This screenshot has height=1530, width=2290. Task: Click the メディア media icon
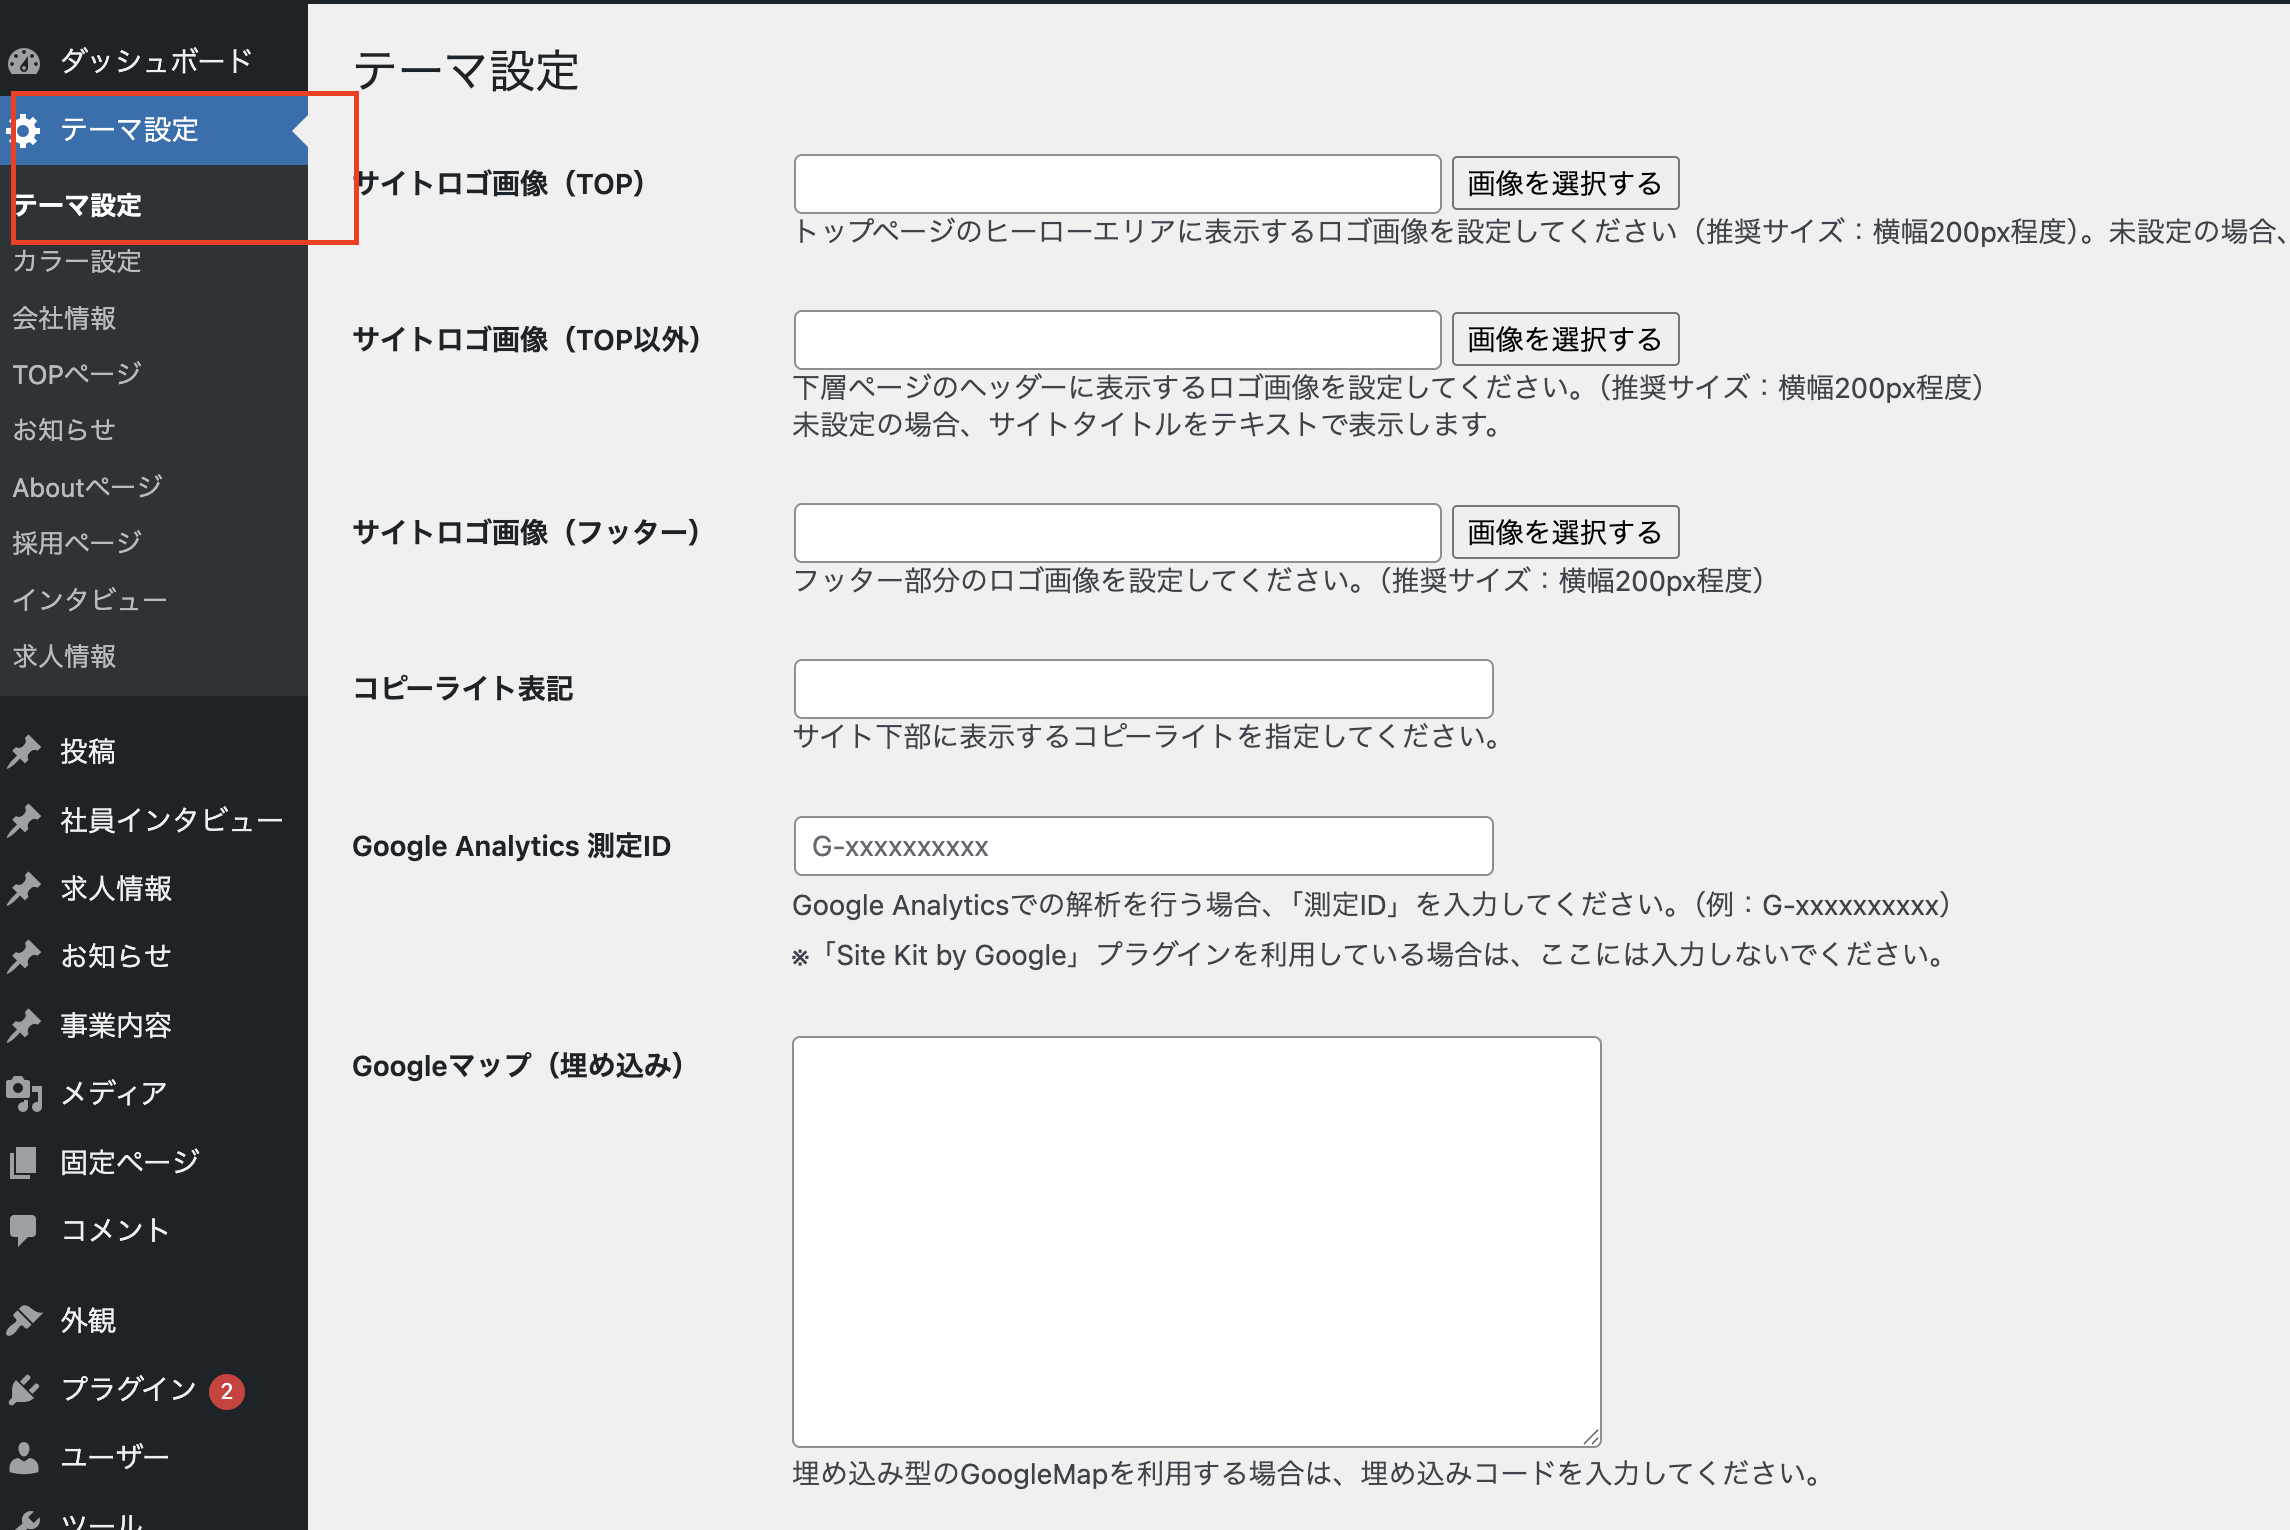click(24, 1094)
